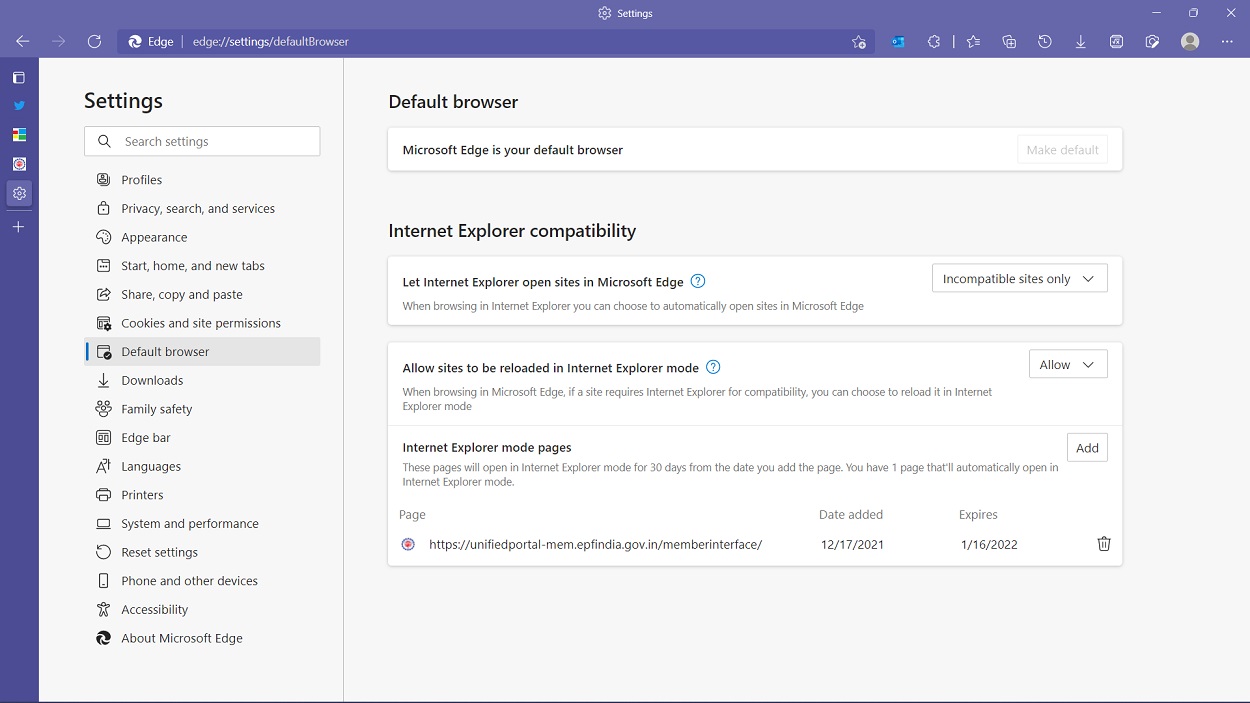This screenshot has width=1250, height=703.
Task: Open the Settings and more menu
Action: point(1228,42)
